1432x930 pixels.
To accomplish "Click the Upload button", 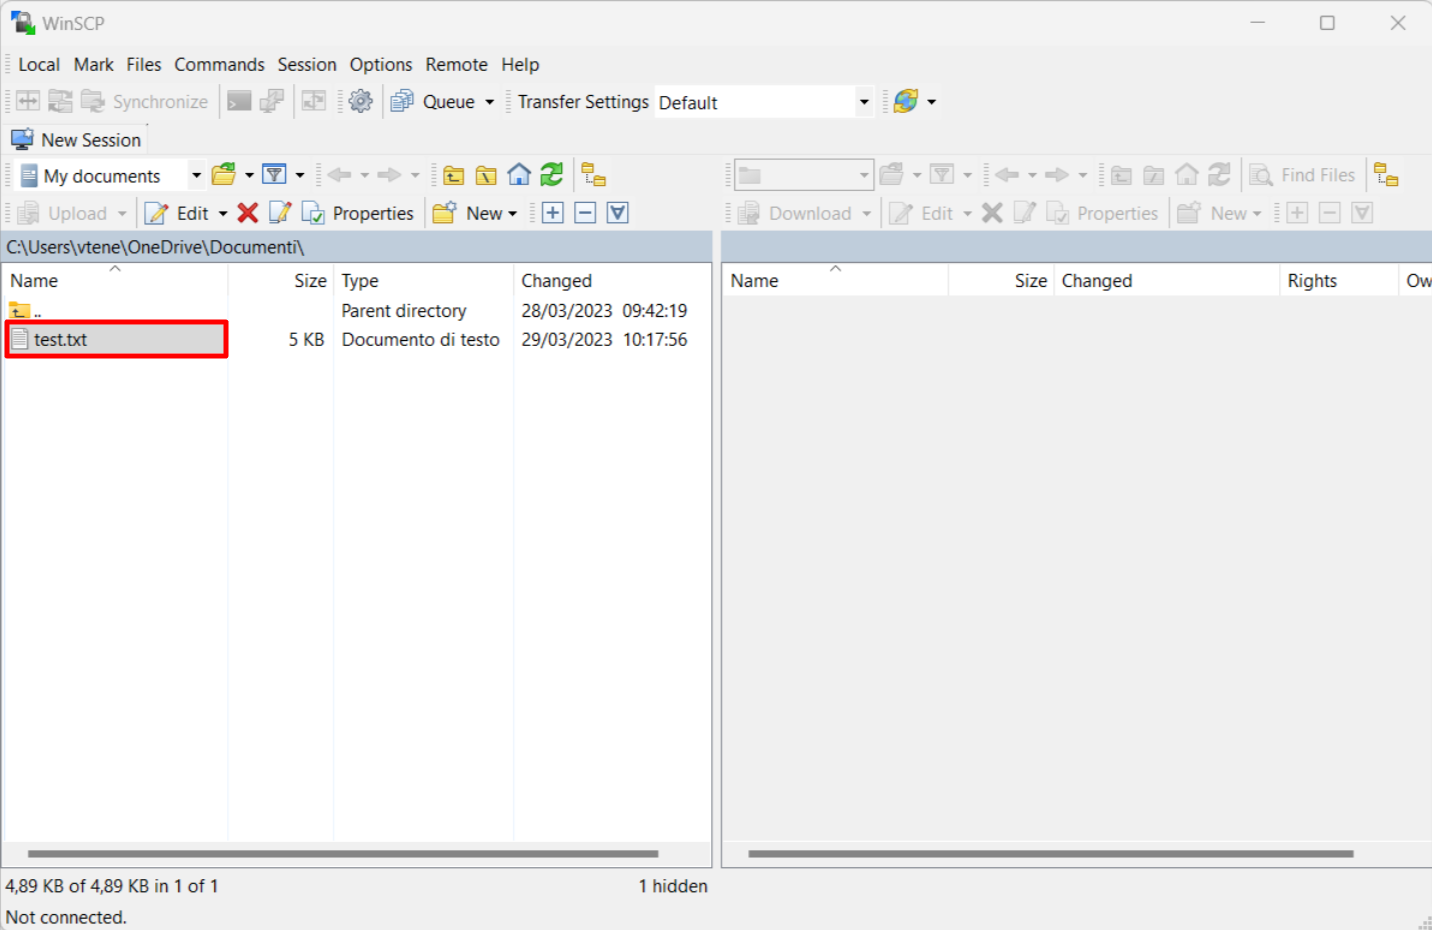I will pos(63,213).
